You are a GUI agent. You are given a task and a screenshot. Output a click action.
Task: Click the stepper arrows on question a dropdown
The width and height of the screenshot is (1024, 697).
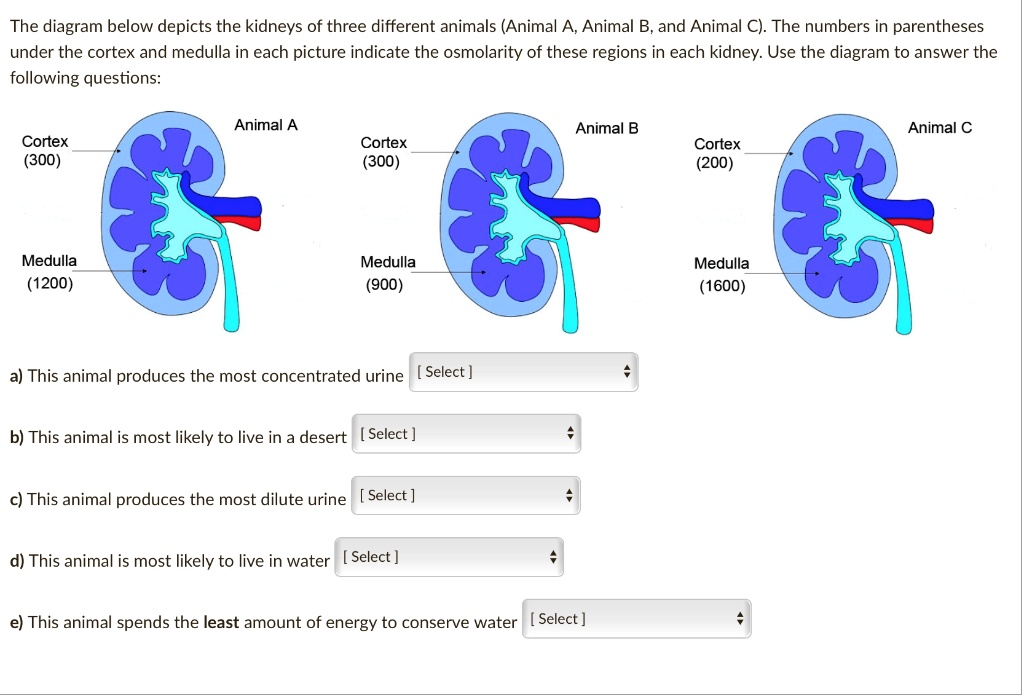(627, 371)
